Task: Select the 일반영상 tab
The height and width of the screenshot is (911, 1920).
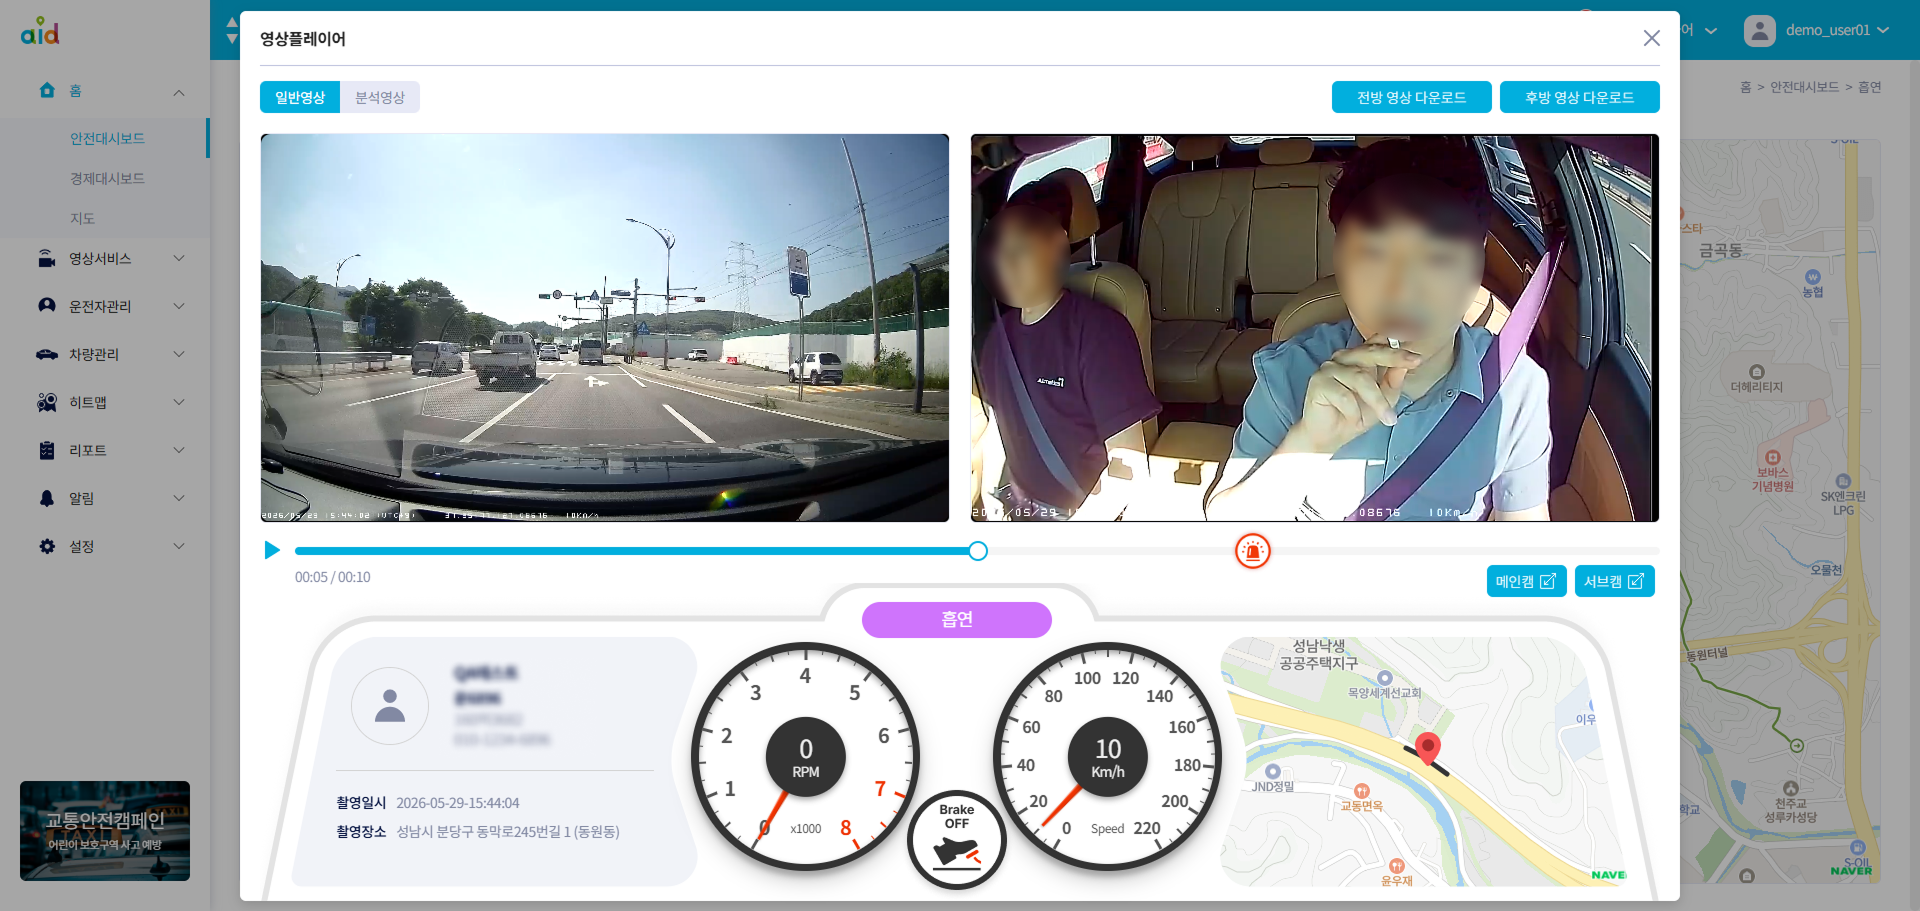Action: pos(300,97)
